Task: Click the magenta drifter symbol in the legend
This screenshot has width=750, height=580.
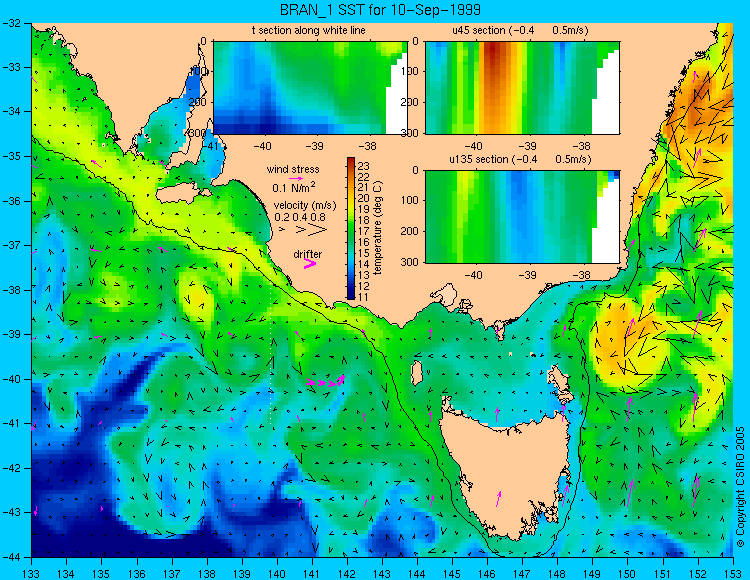Action: tap(310, 263)
